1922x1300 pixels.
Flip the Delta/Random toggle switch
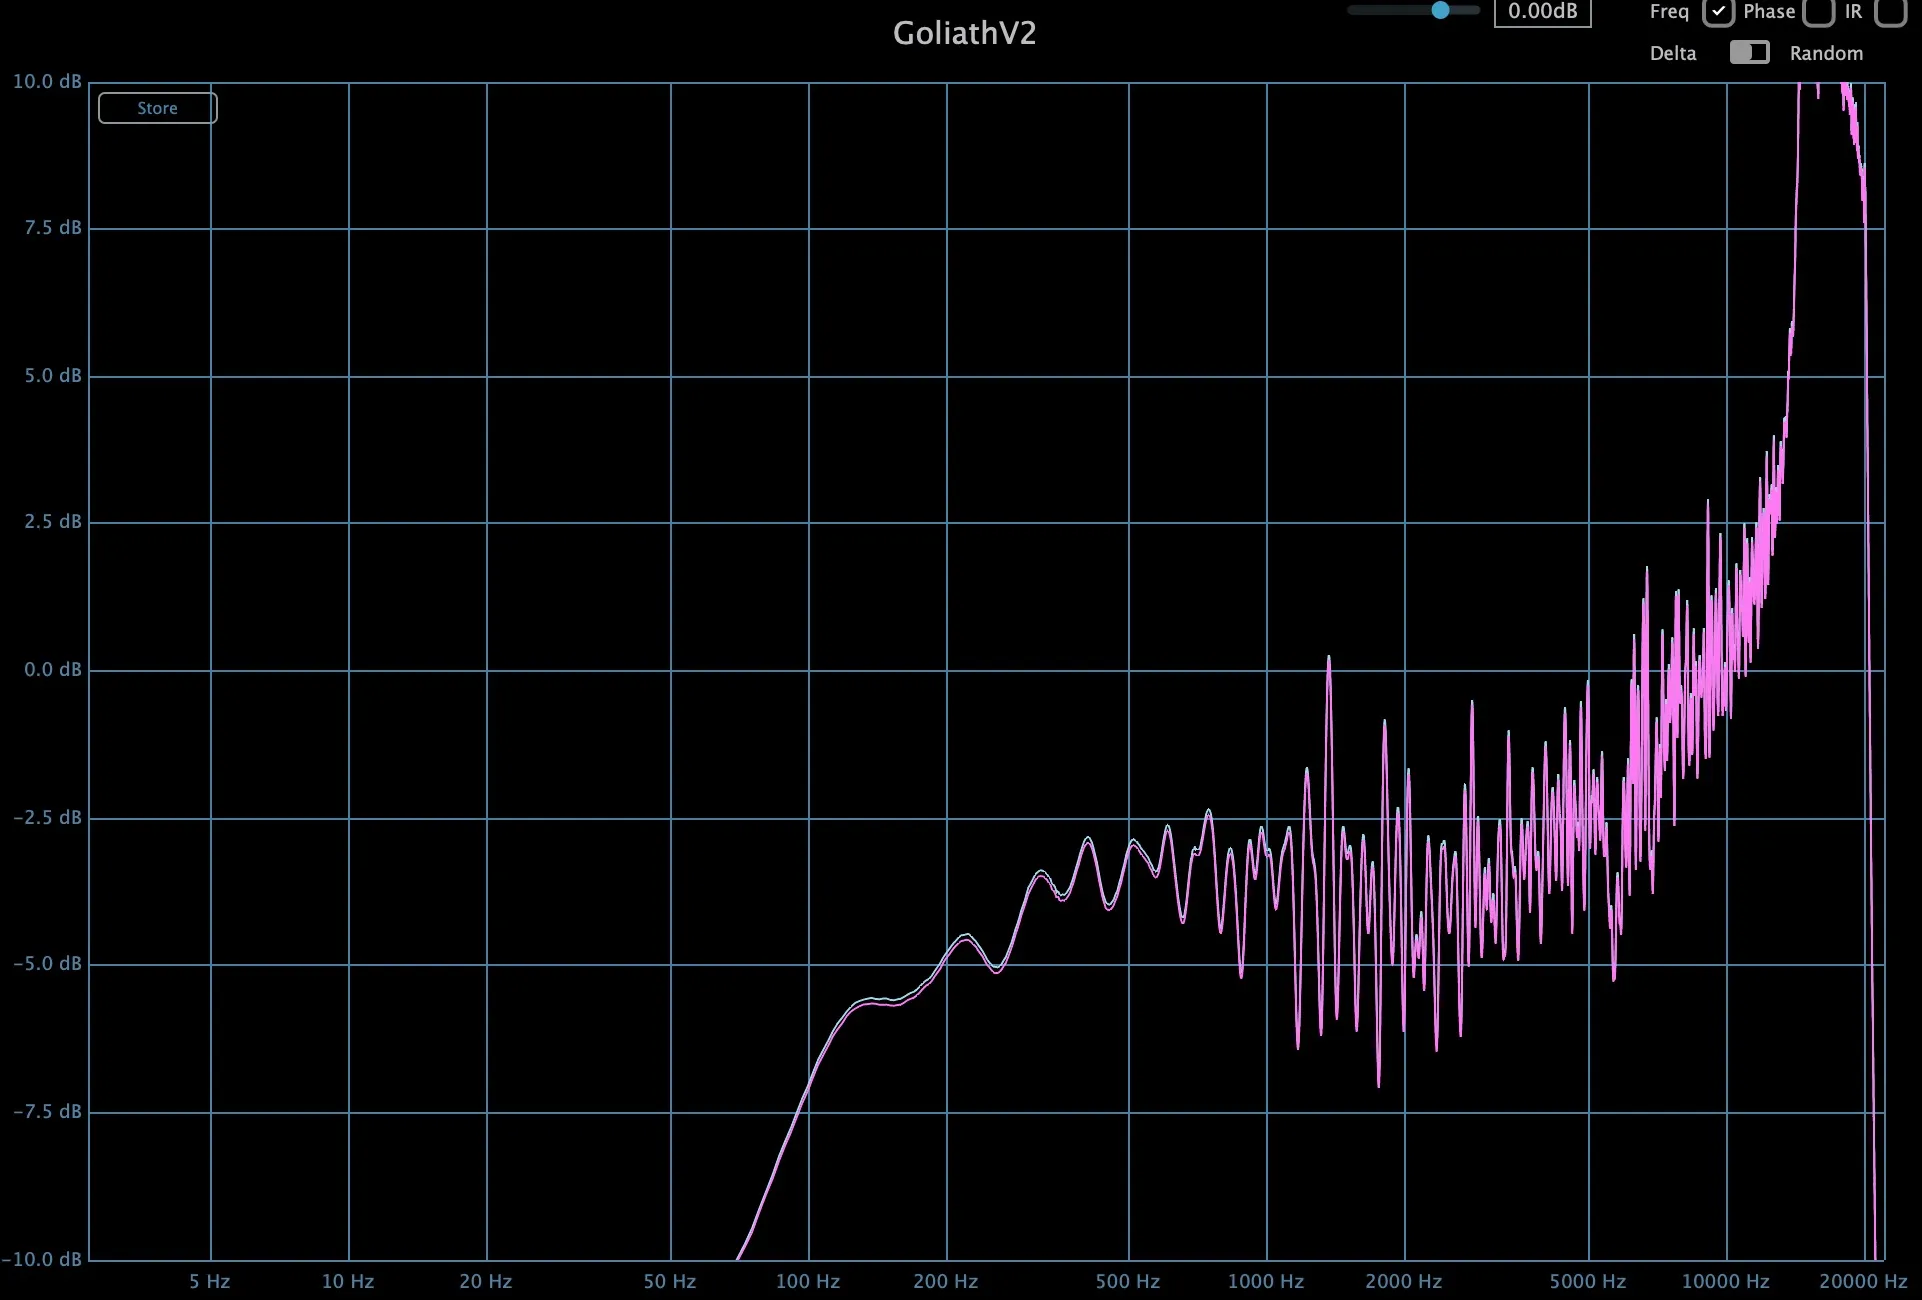[1749, 53]
